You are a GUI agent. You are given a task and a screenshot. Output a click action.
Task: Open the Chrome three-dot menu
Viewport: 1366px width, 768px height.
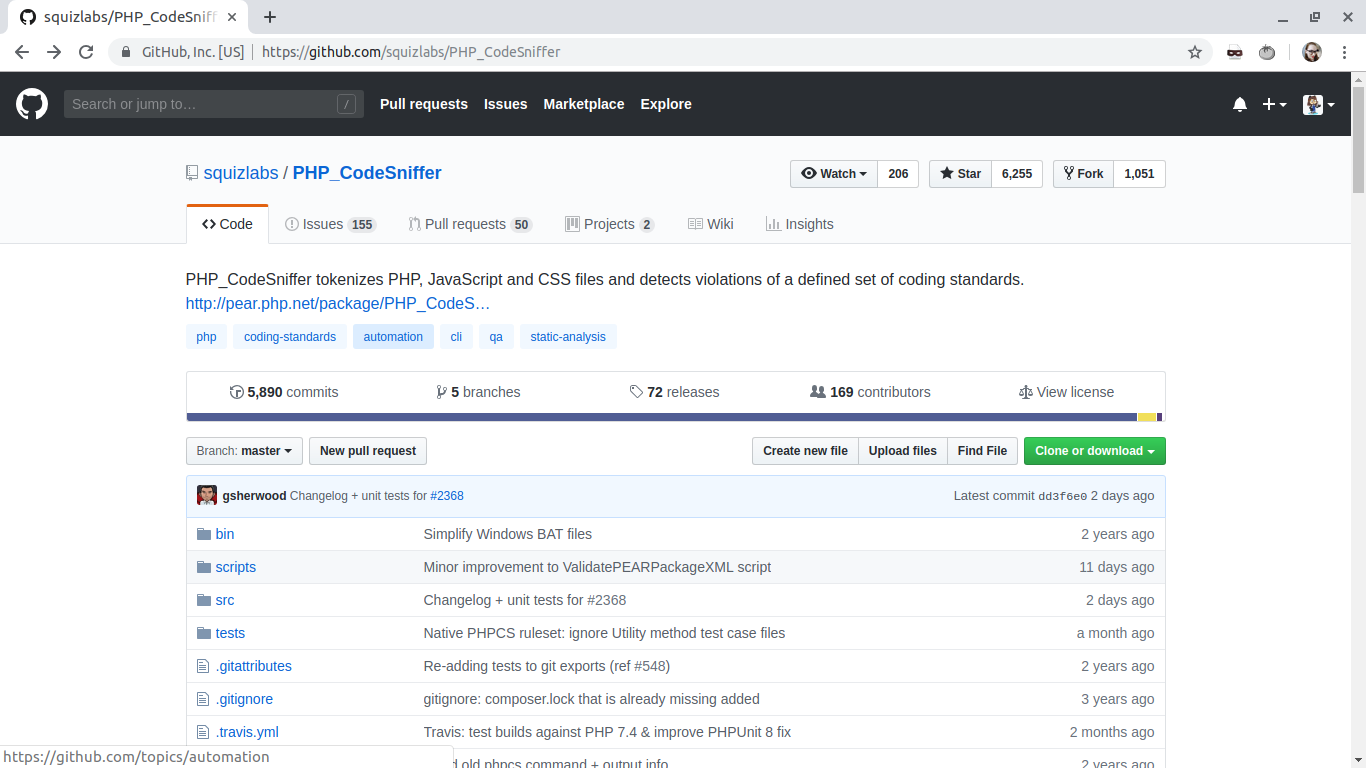(x=1344, y=52)
